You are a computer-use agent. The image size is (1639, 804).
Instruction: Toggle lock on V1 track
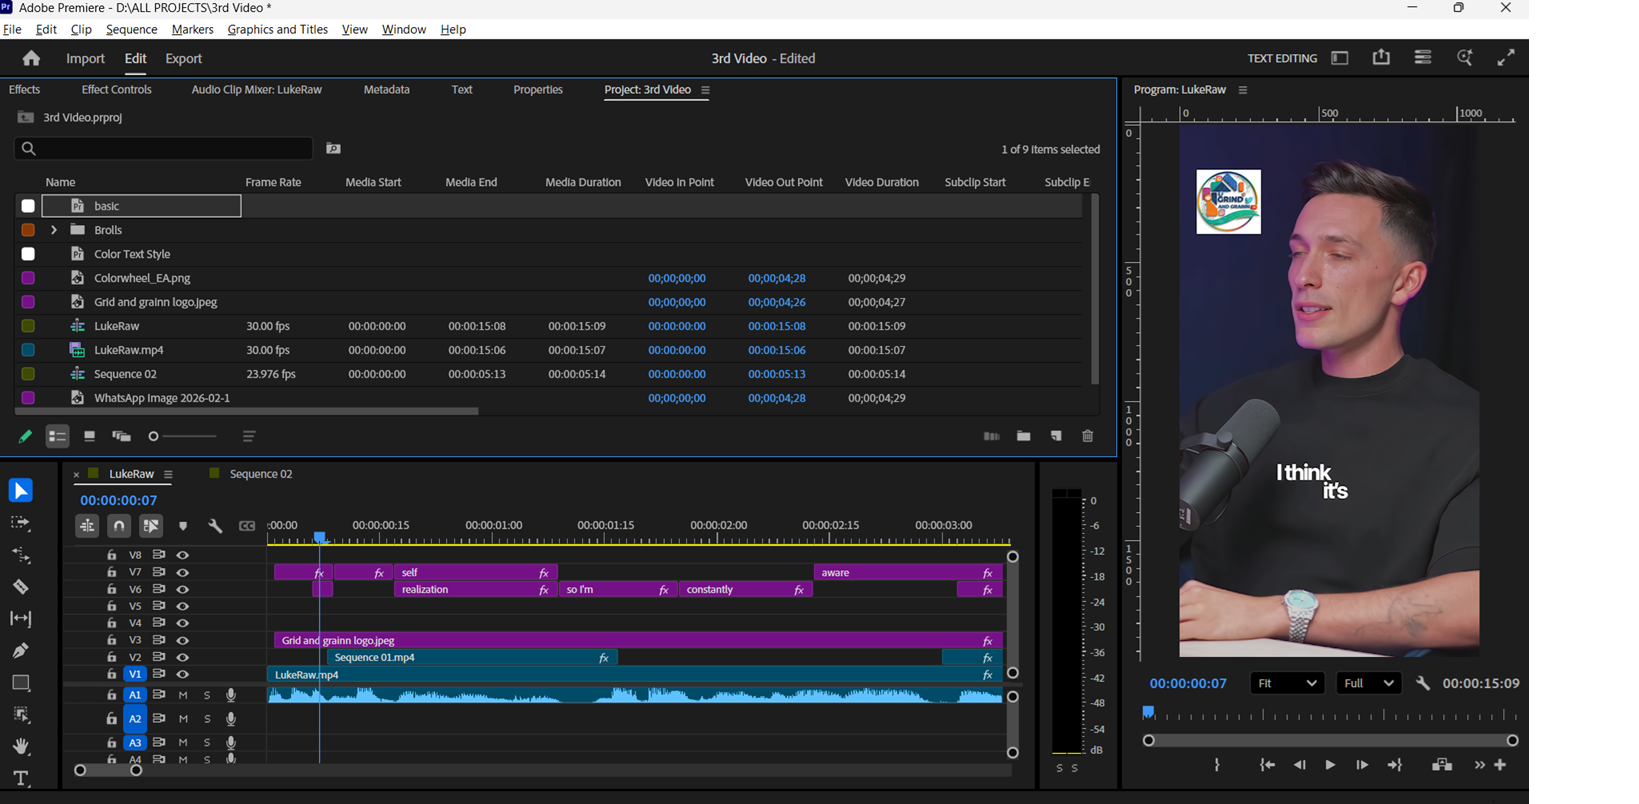[111, 675]
